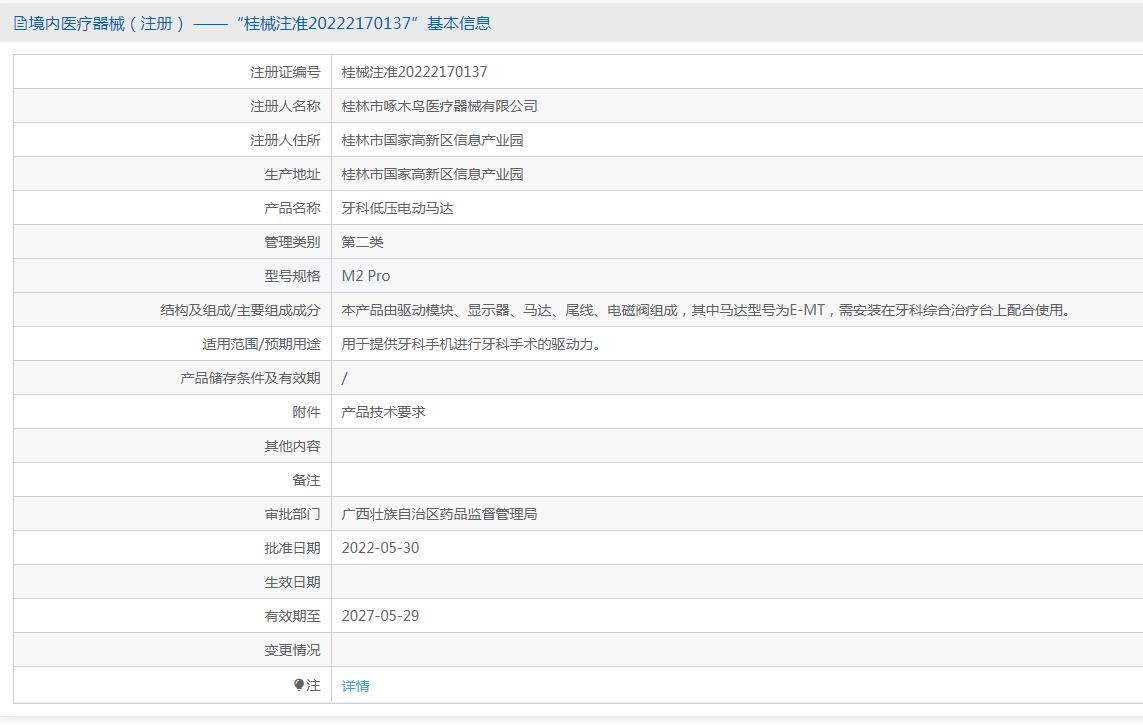Click the 批准日期 label
Image resolution: width=1143 pixels, height=725 pixels.
click(292, 548)
